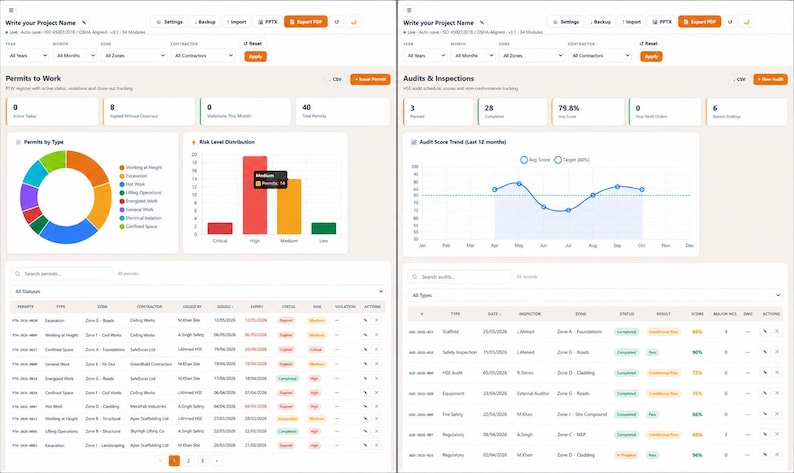Edit the Excavation Zone G - Roads permit
Viewport: 794px width, 473px height.
coord(365,320)
